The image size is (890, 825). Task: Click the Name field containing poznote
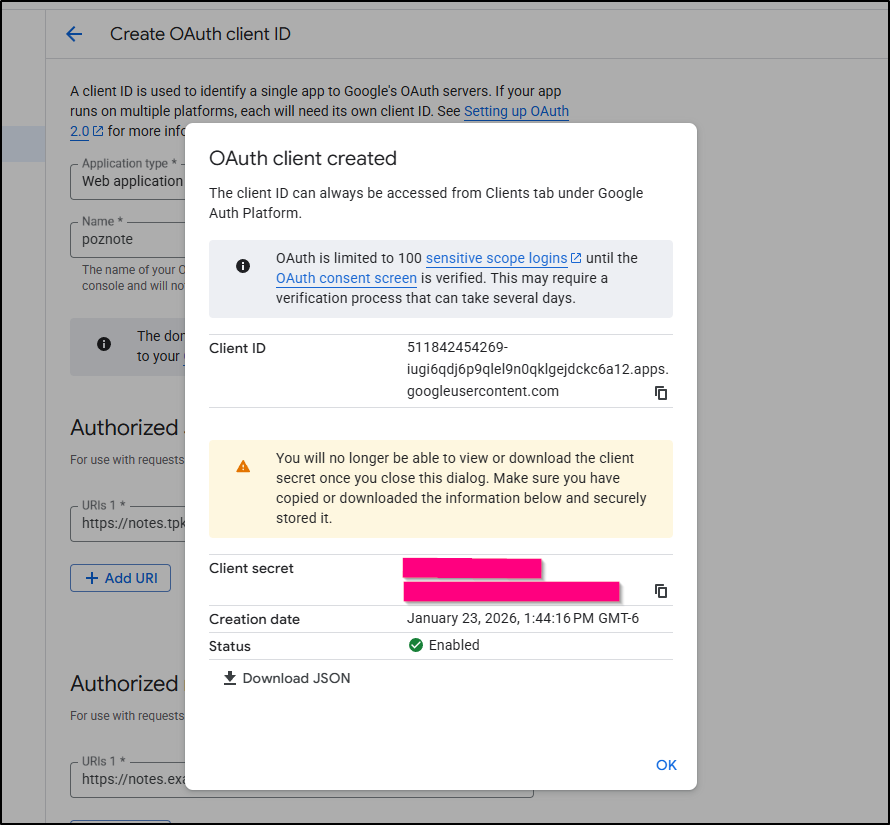click(128, 239)
